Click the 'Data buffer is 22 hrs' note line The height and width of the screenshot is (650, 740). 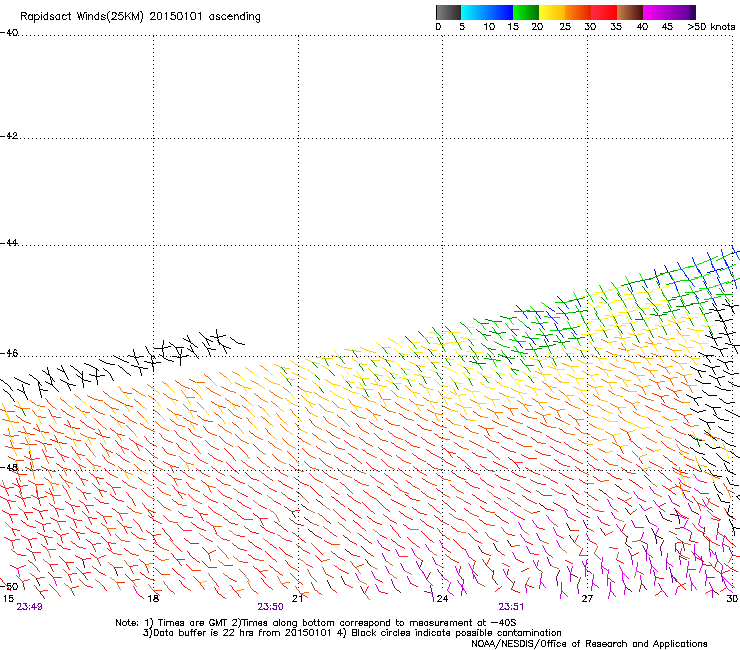pyautogui.click(x=352, y=633)
